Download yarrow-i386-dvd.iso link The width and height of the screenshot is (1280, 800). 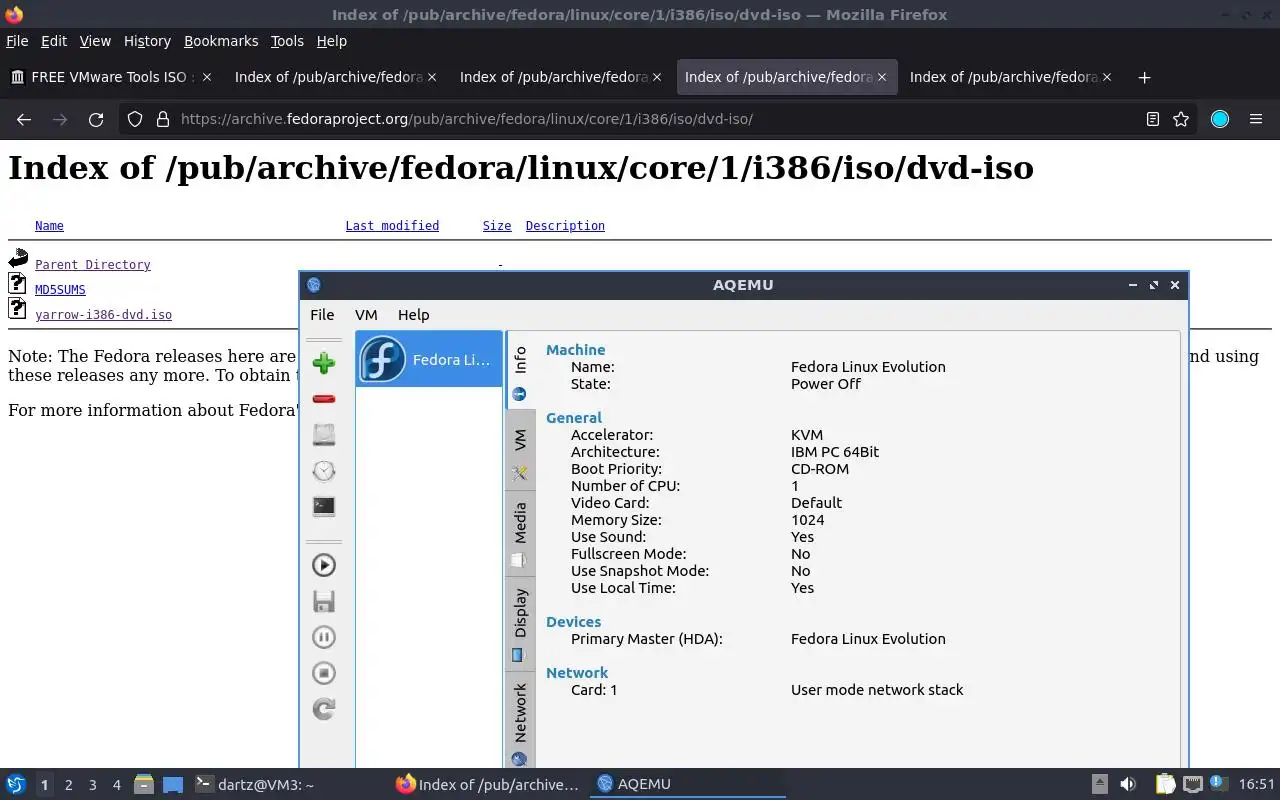tap(103, 315)
